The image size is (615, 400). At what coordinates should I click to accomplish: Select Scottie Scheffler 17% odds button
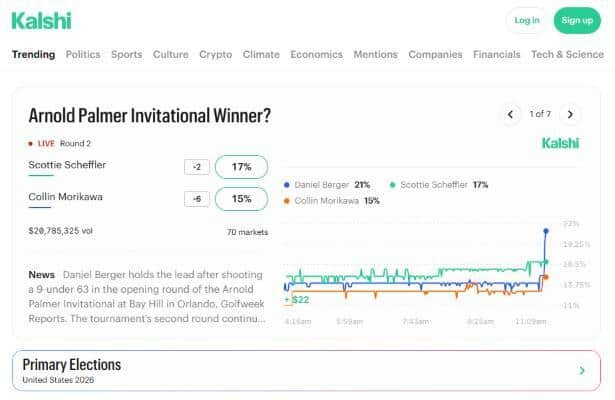point(241,167)
